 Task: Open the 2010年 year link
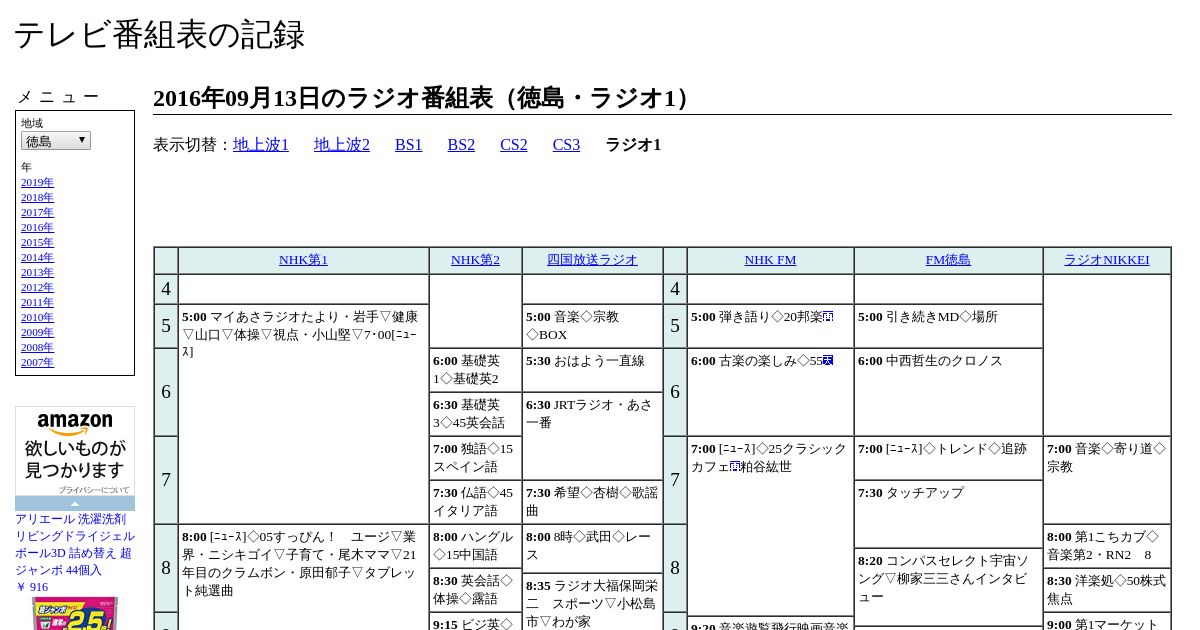tap(37, 317)
